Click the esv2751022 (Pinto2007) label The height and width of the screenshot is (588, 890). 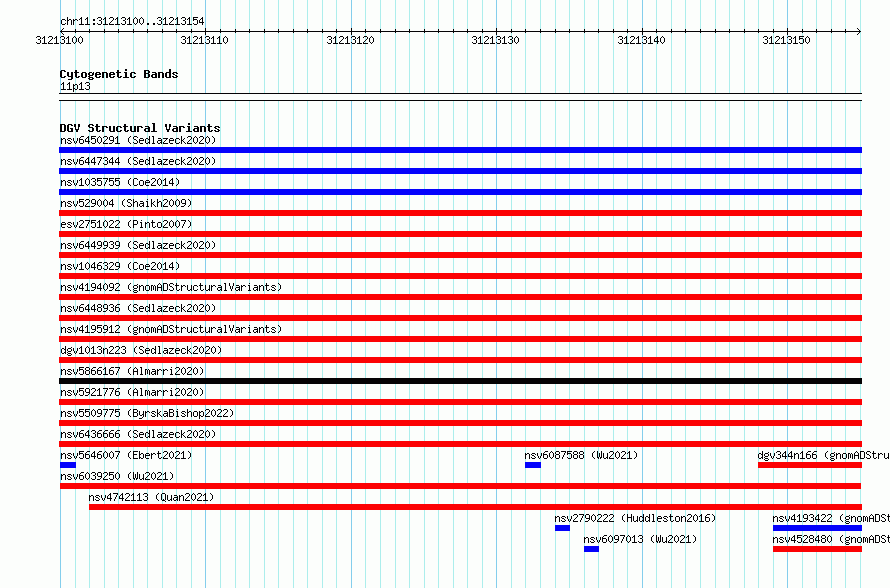pos(126,224)
